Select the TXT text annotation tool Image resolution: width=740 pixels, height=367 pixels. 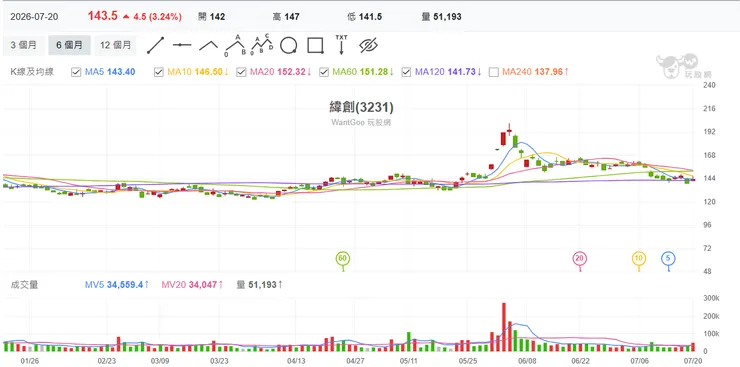click(341, 44)
